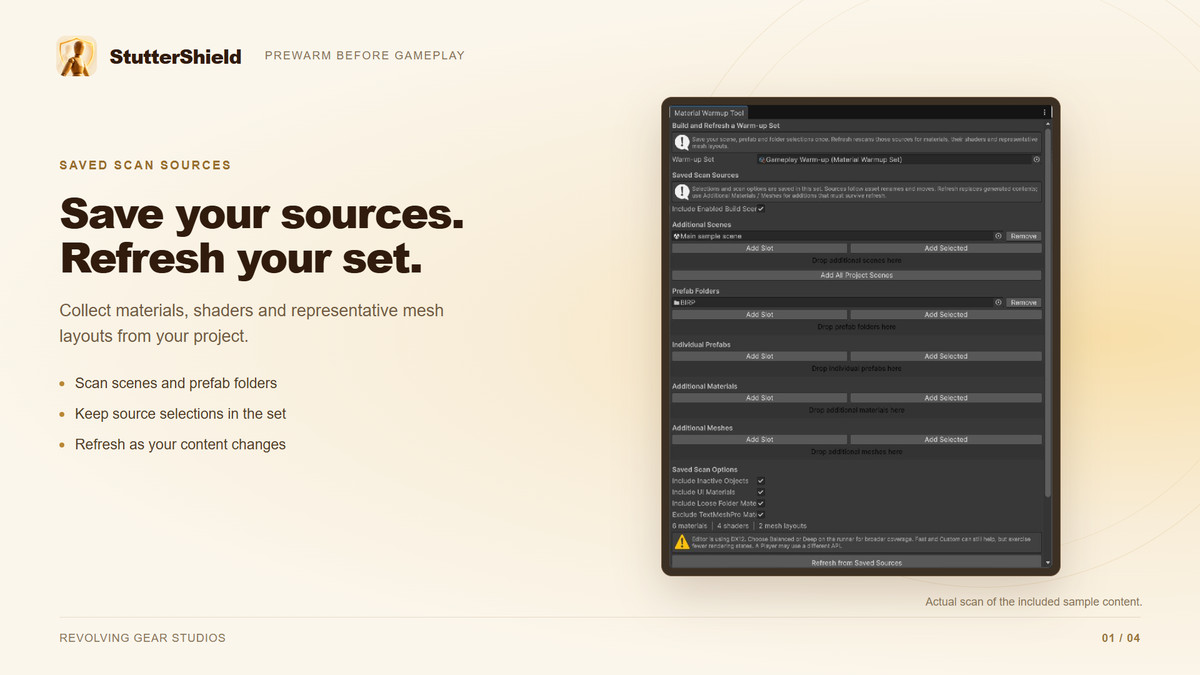This screenshot has height=675, width=1200.
Task: Click 'Scan scenes and prefab folders' bullet
Action: [176, 383]
